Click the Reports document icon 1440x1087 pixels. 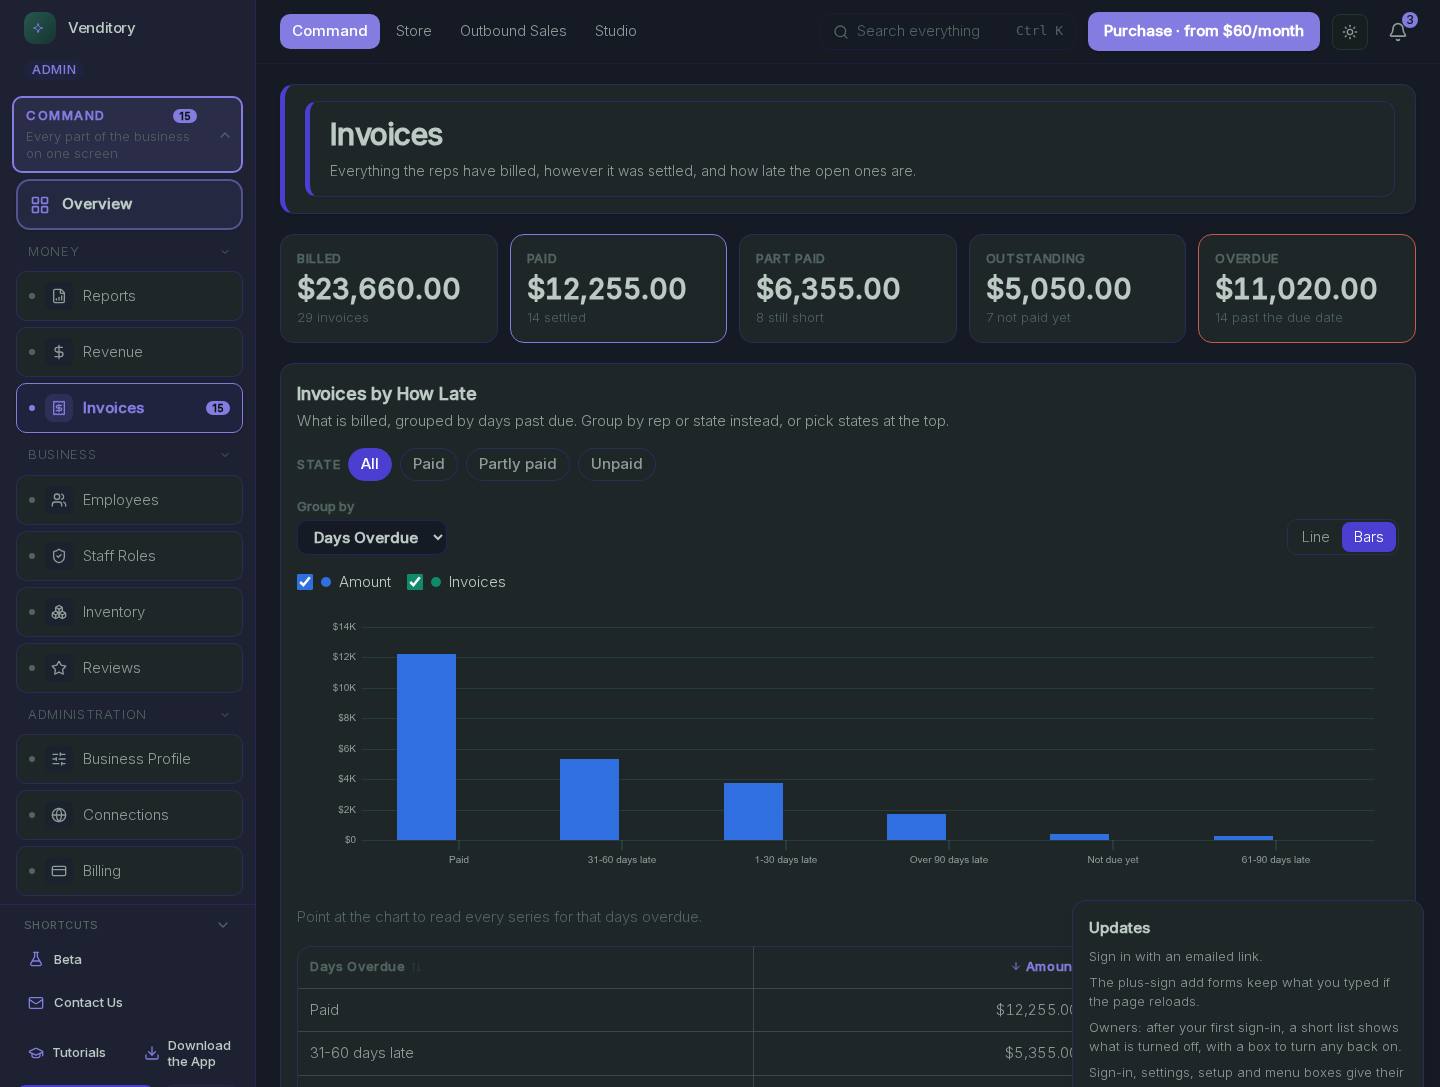pos(59,296)
